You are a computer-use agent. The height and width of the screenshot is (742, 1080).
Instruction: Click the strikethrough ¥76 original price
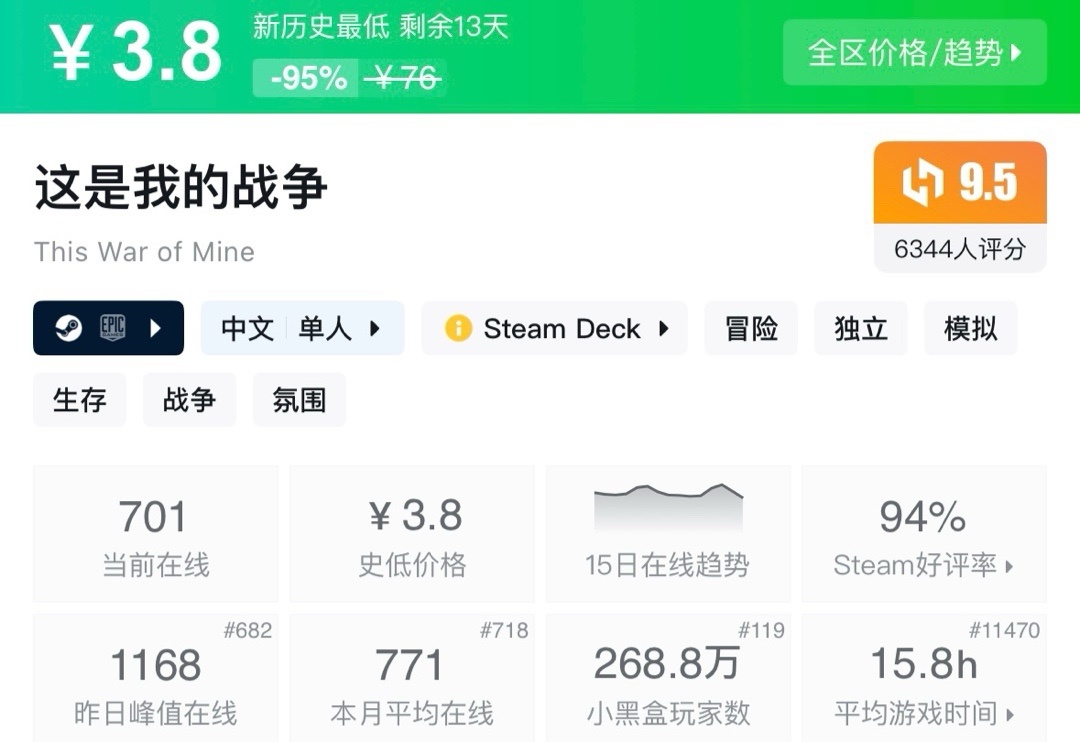click(404, 77)
